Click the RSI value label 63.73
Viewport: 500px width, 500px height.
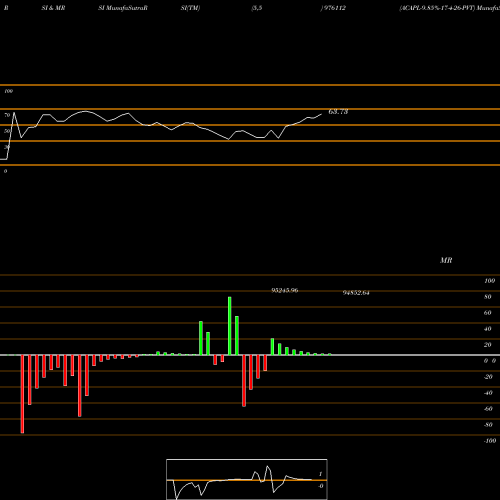[338, 112]
